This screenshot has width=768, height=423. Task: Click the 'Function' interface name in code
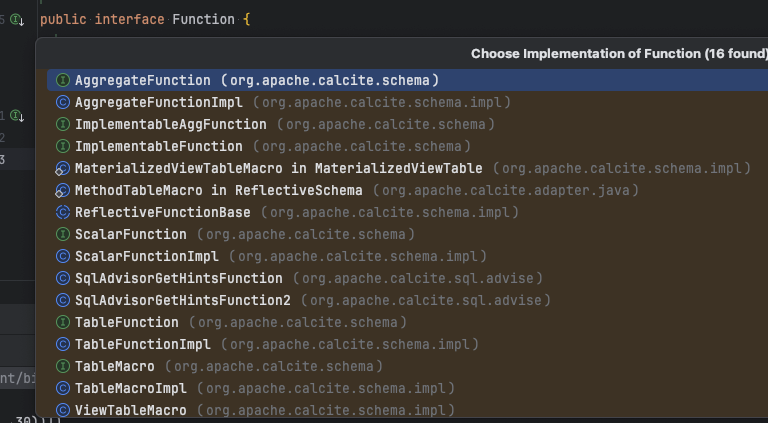(x=204, y=19)
